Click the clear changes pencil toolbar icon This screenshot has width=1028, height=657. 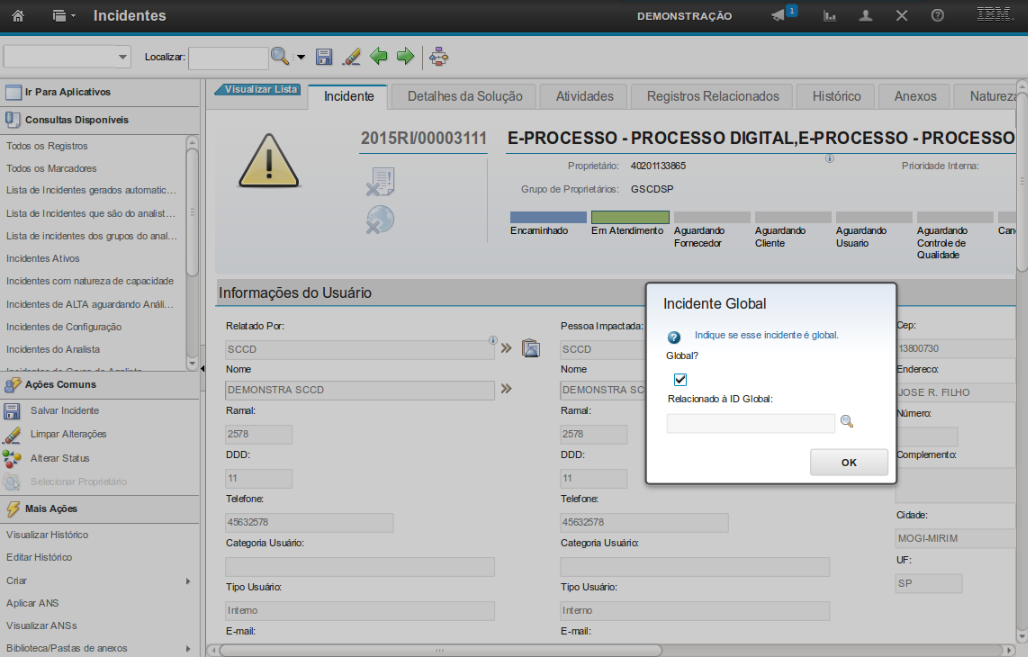coord(351,57)
